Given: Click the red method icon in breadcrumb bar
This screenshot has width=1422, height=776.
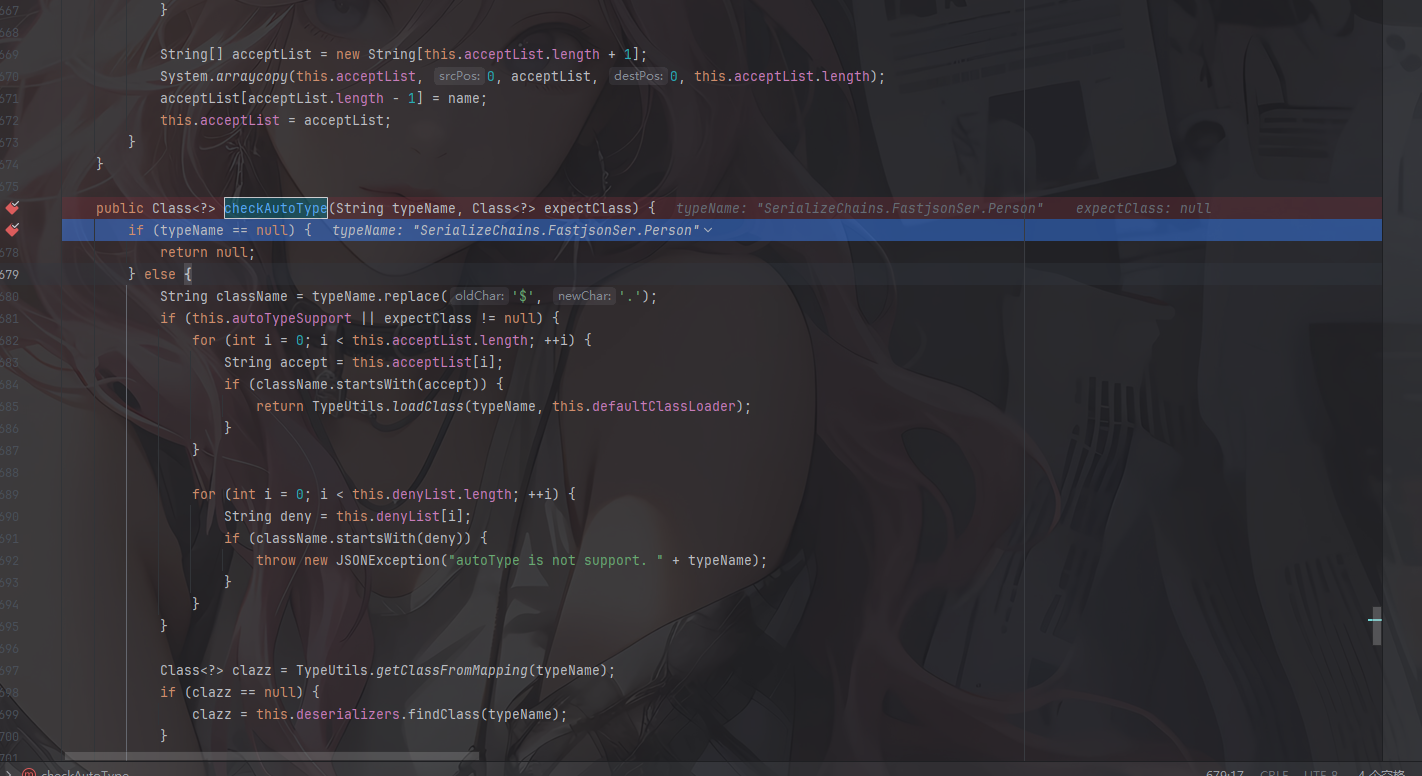Looking at the screenshot, I should 29,773.
